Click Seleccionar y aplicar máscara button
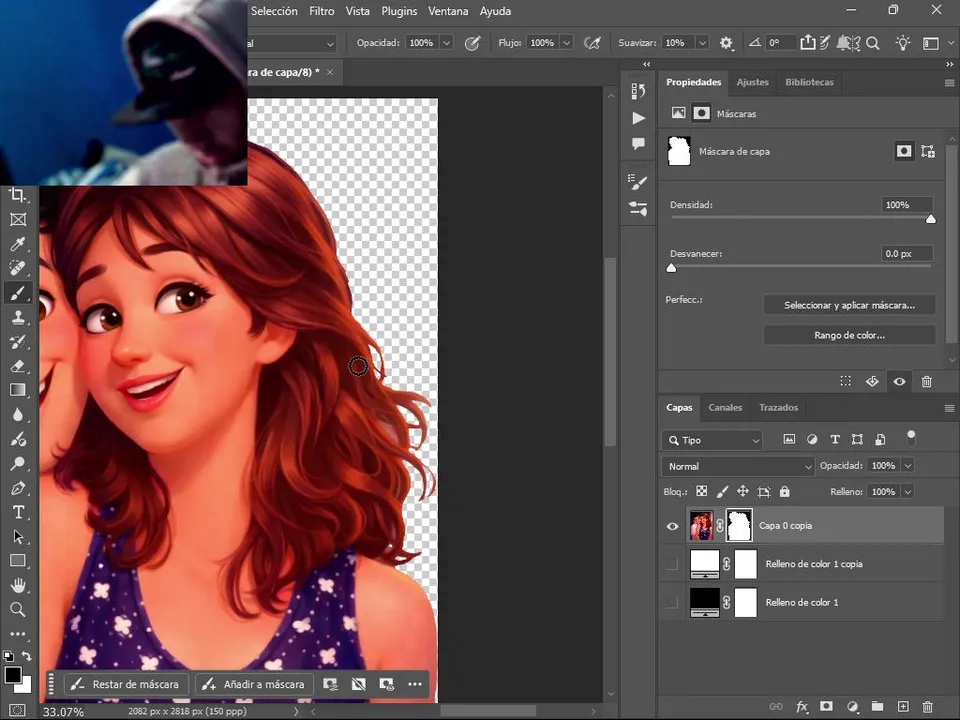 tap(849, 305)
